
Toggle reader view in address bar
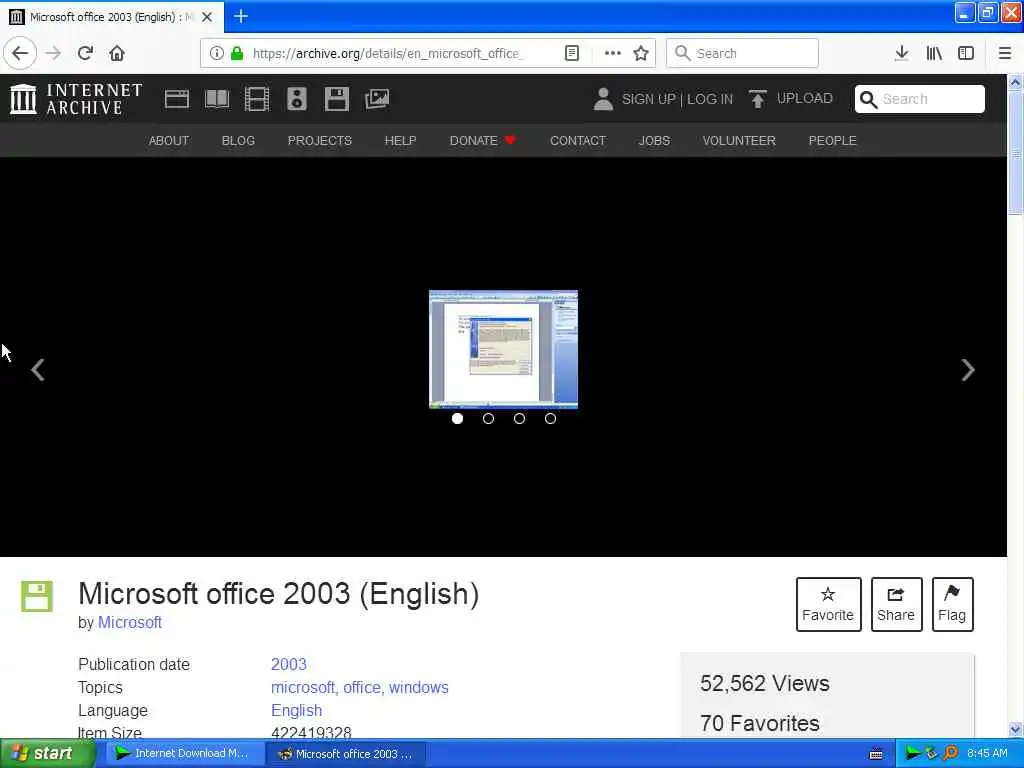pos(571,54)
